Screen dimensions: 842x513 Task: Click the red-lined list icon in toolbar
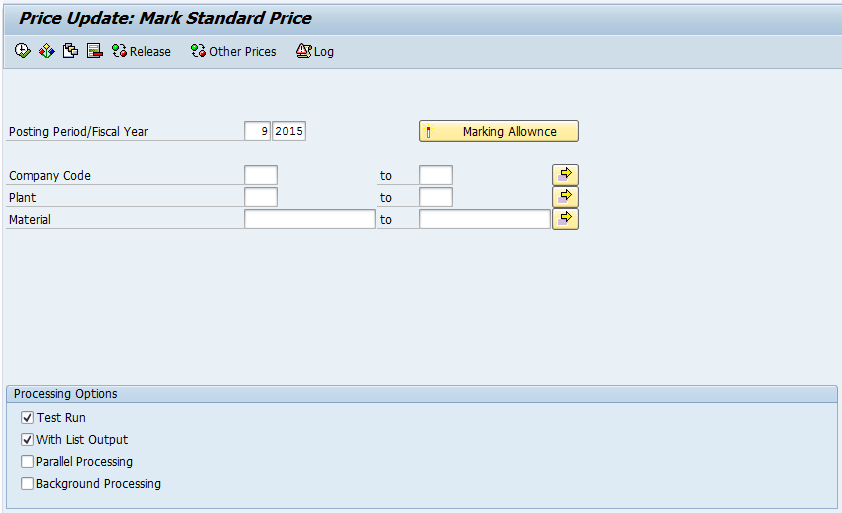tap(95, 51)
